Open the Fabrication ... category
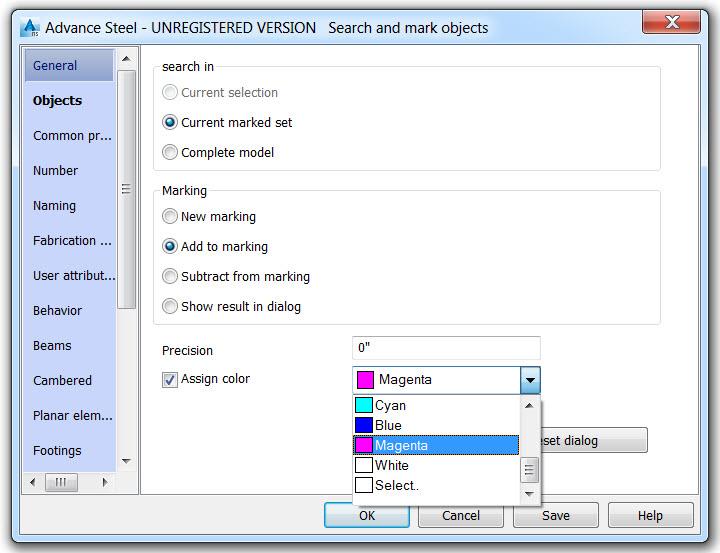Viewport: 720px width, 553px height. [x=72, y=241]
